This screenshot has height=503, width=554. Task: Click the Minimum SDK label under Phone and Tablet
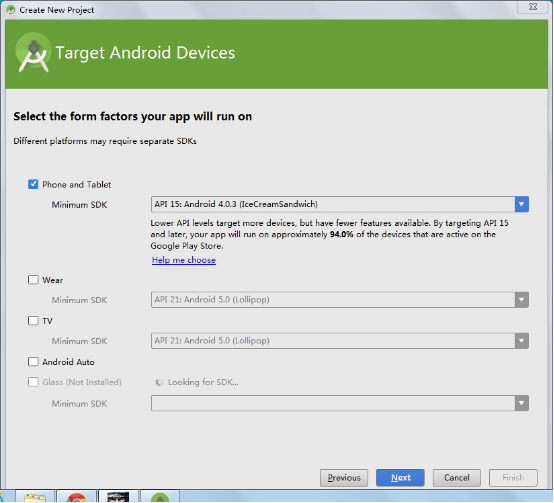(79, 205)
